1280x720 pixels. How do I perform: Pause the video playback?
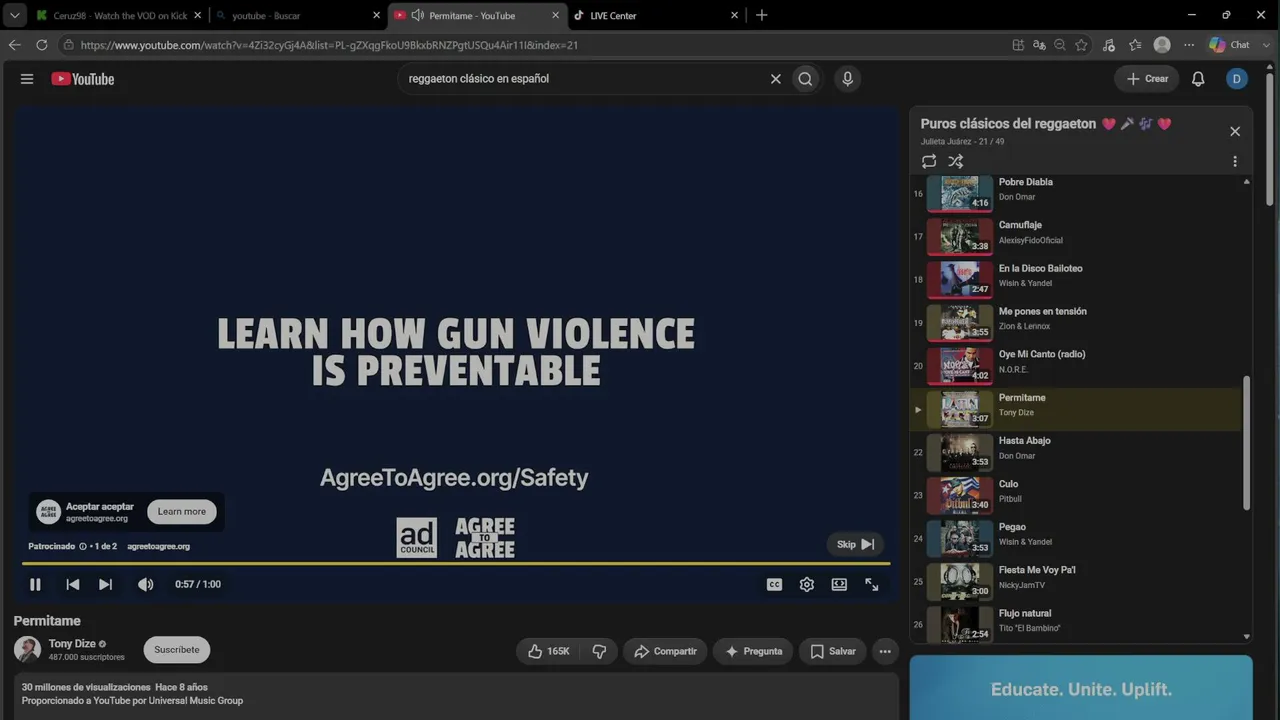pyautogui.click(x=35, y=585)
